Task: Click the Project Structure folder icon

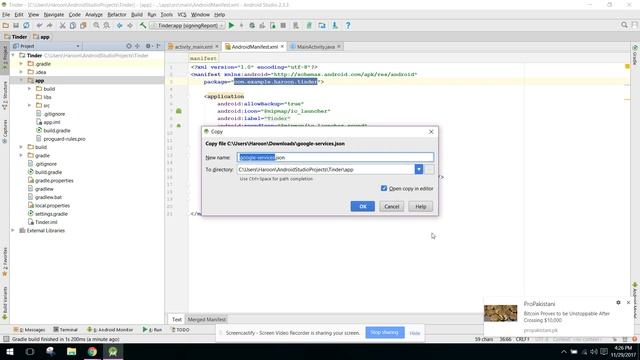Action: [x=322, y=25]
